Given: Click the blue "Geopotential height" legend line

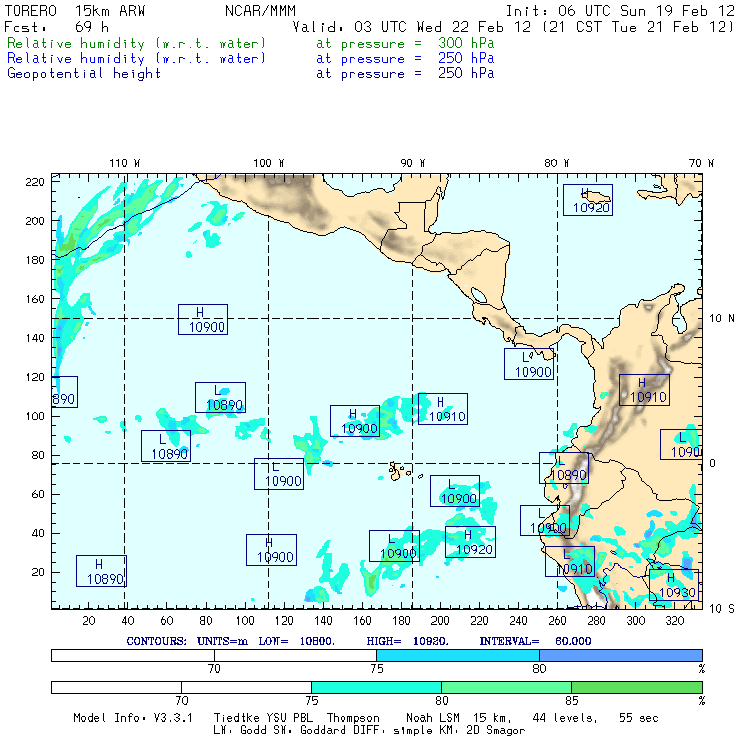Looking at the screenshot, I should [x=84, y=74].
